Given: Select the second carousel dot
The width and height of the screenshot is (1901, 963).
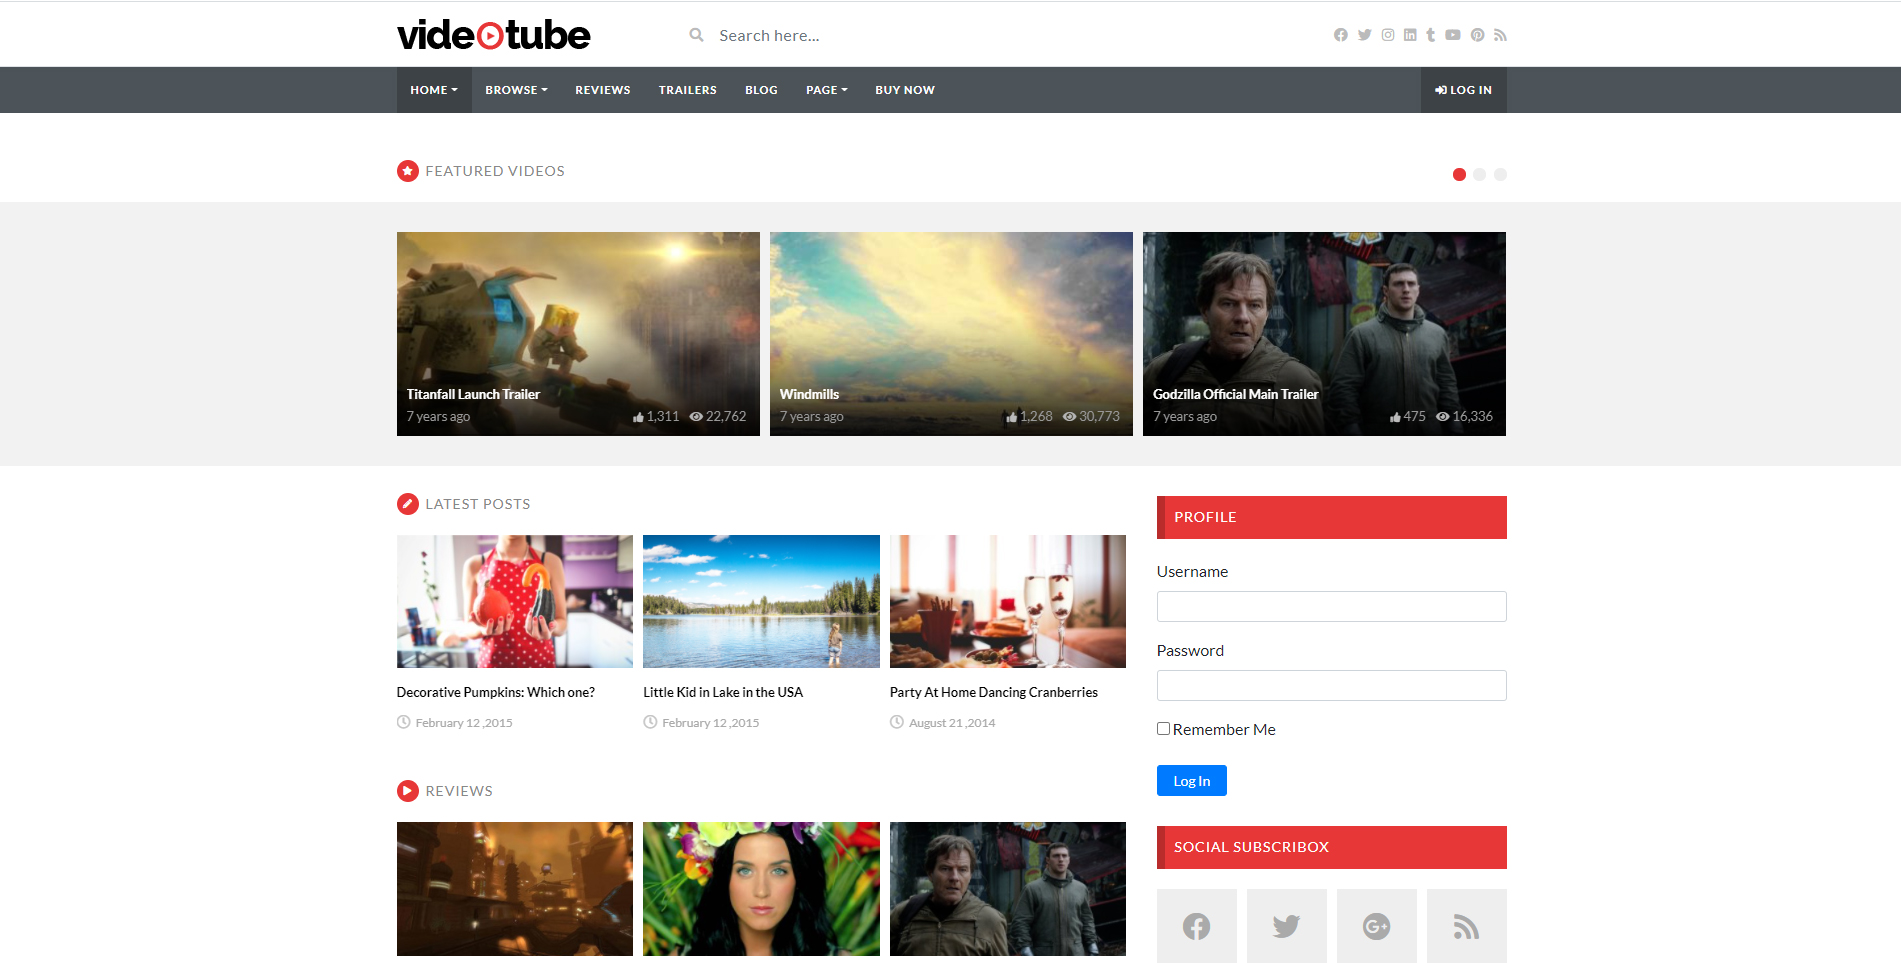Looking at the screenshot, I should pyautogui.click(x=1479, y=174).
